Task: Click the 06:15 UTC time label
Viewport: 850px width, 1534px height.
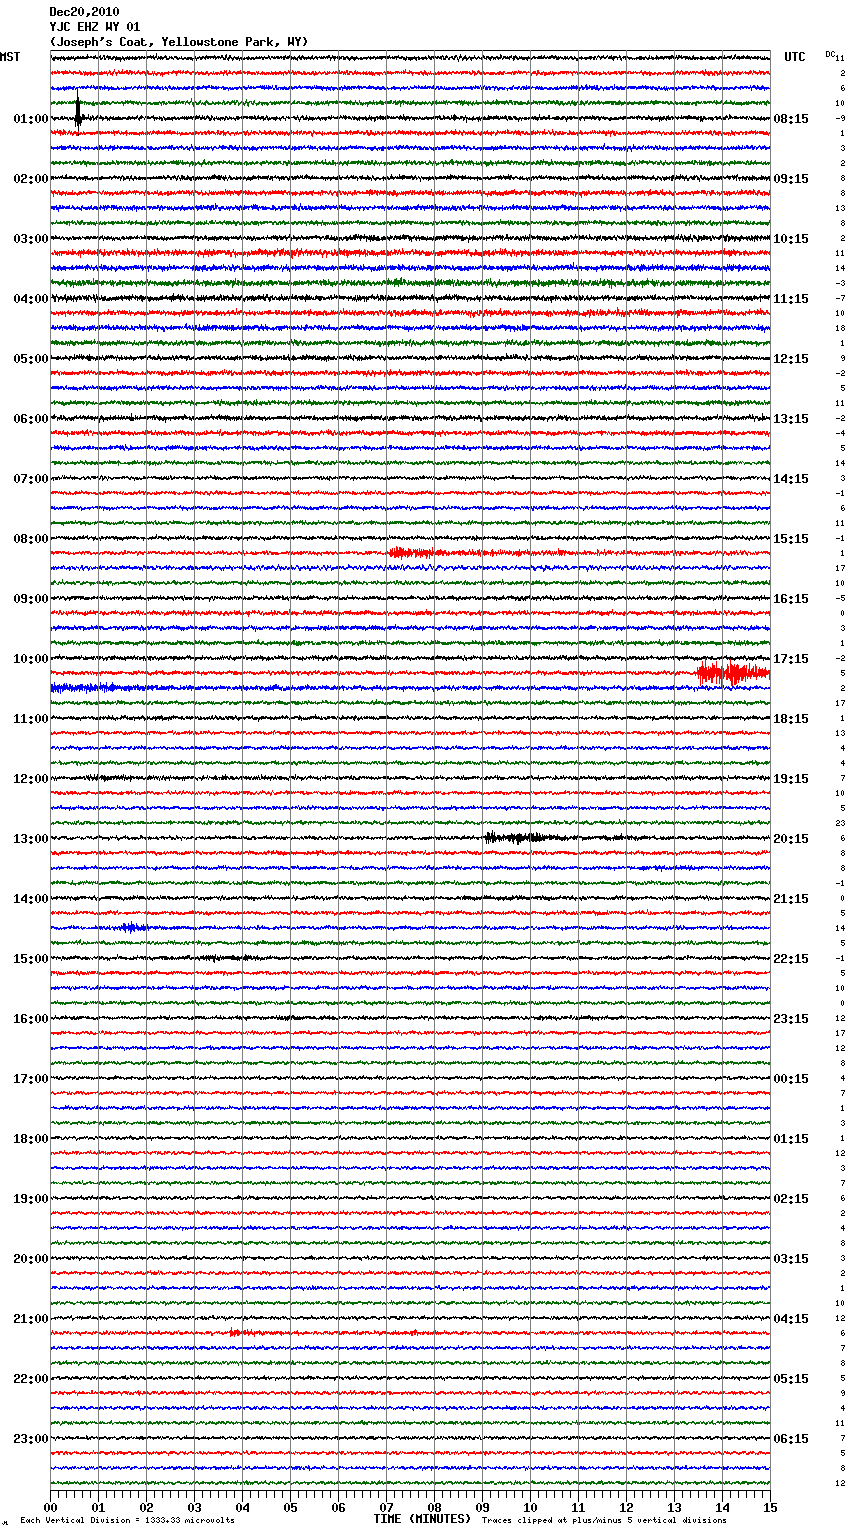Action: pos(791,1439)
